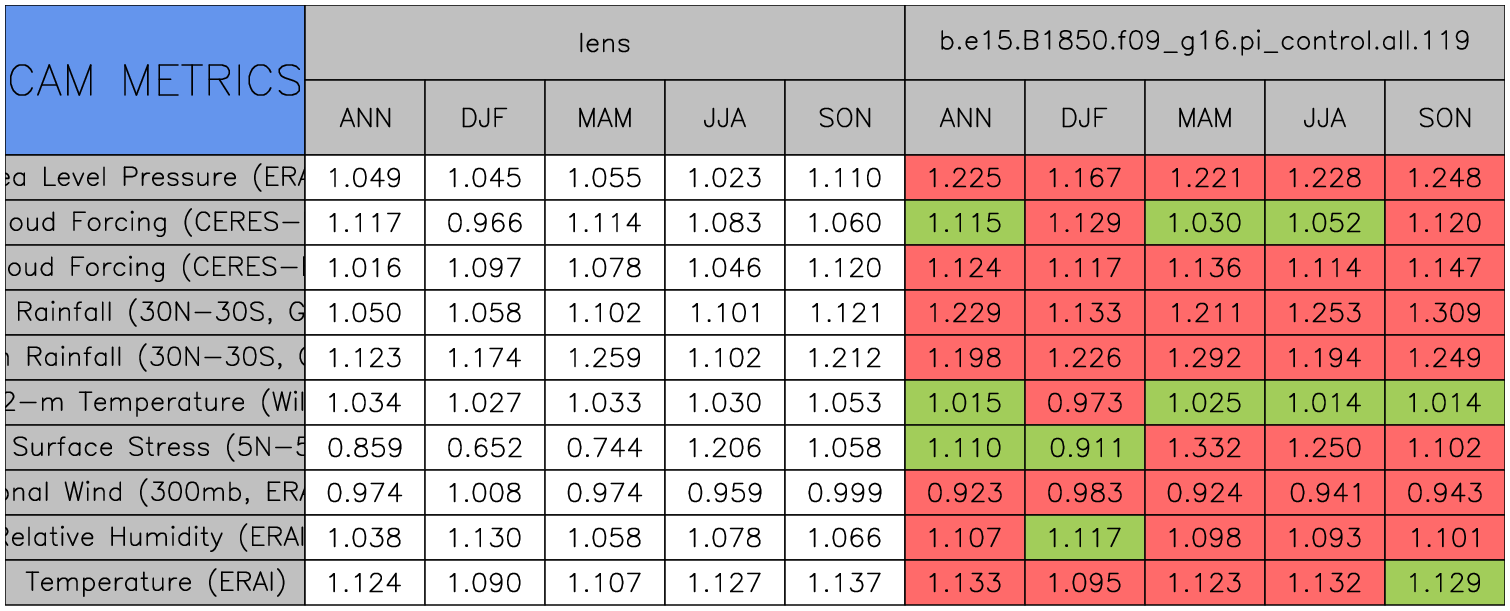Click the SON column under lens

(x=844, y=118)
